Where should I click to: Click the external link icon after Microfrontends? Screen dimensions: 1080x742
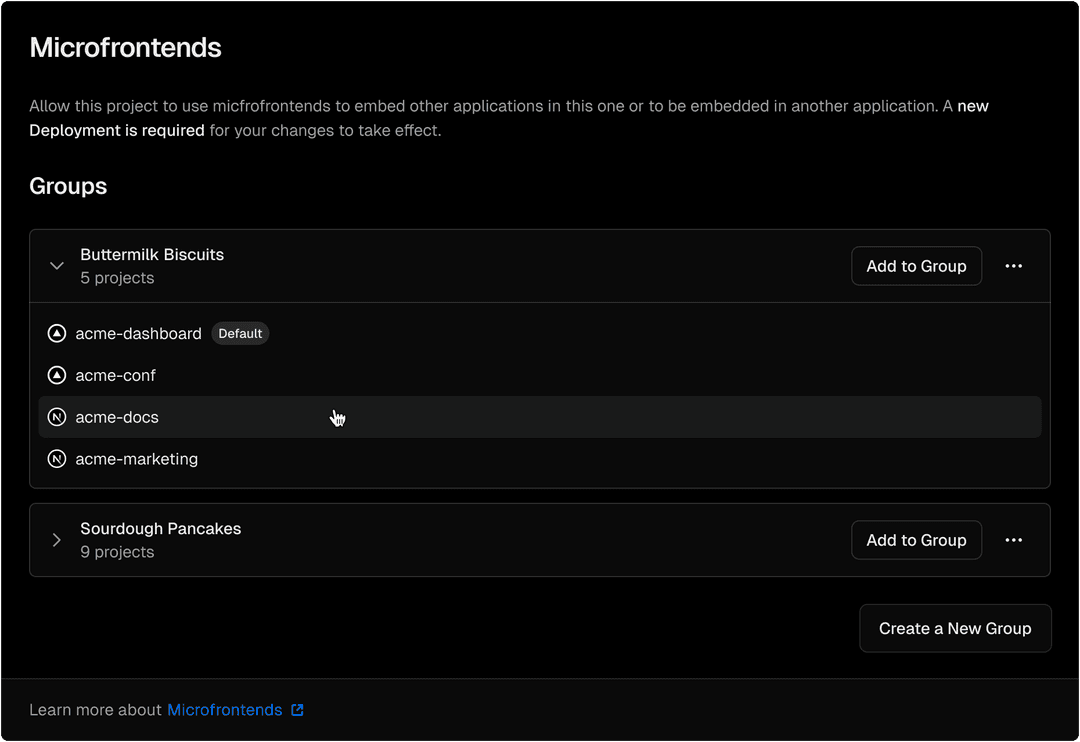click(x=297, y=709)
